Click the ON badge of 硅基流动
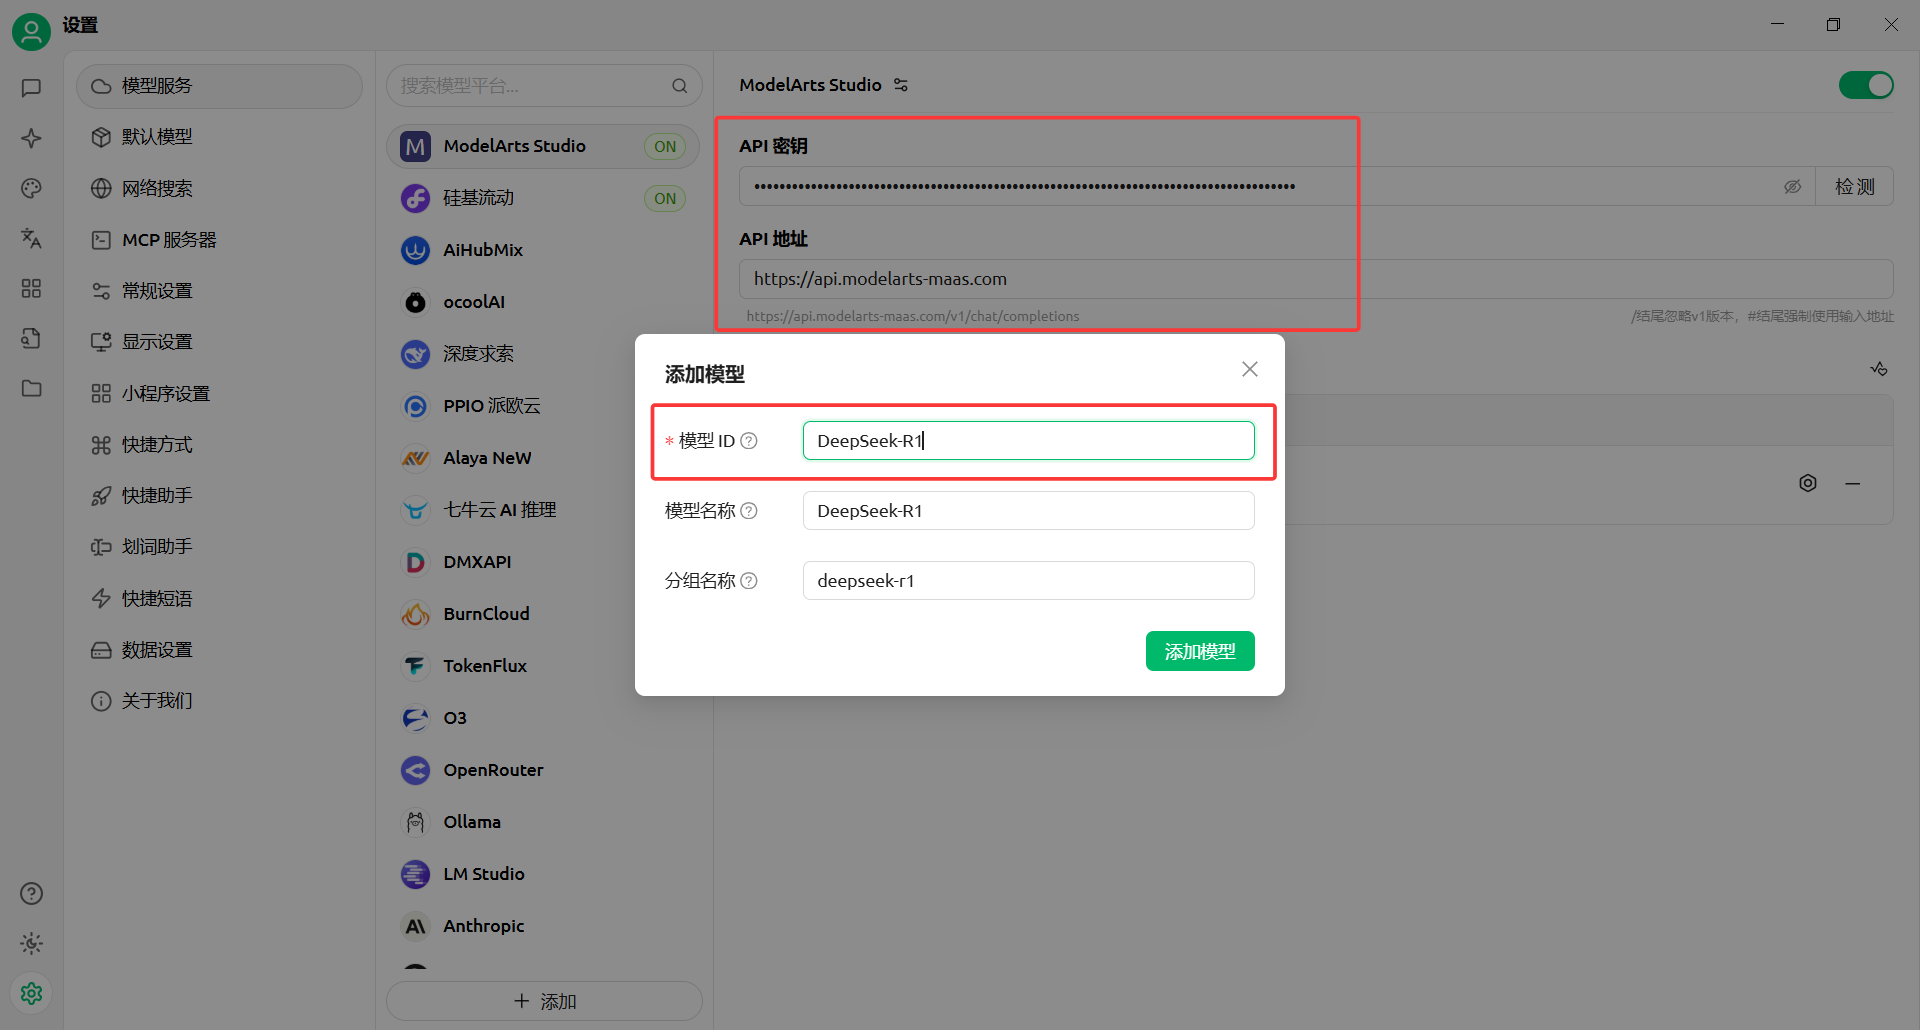 665,199
